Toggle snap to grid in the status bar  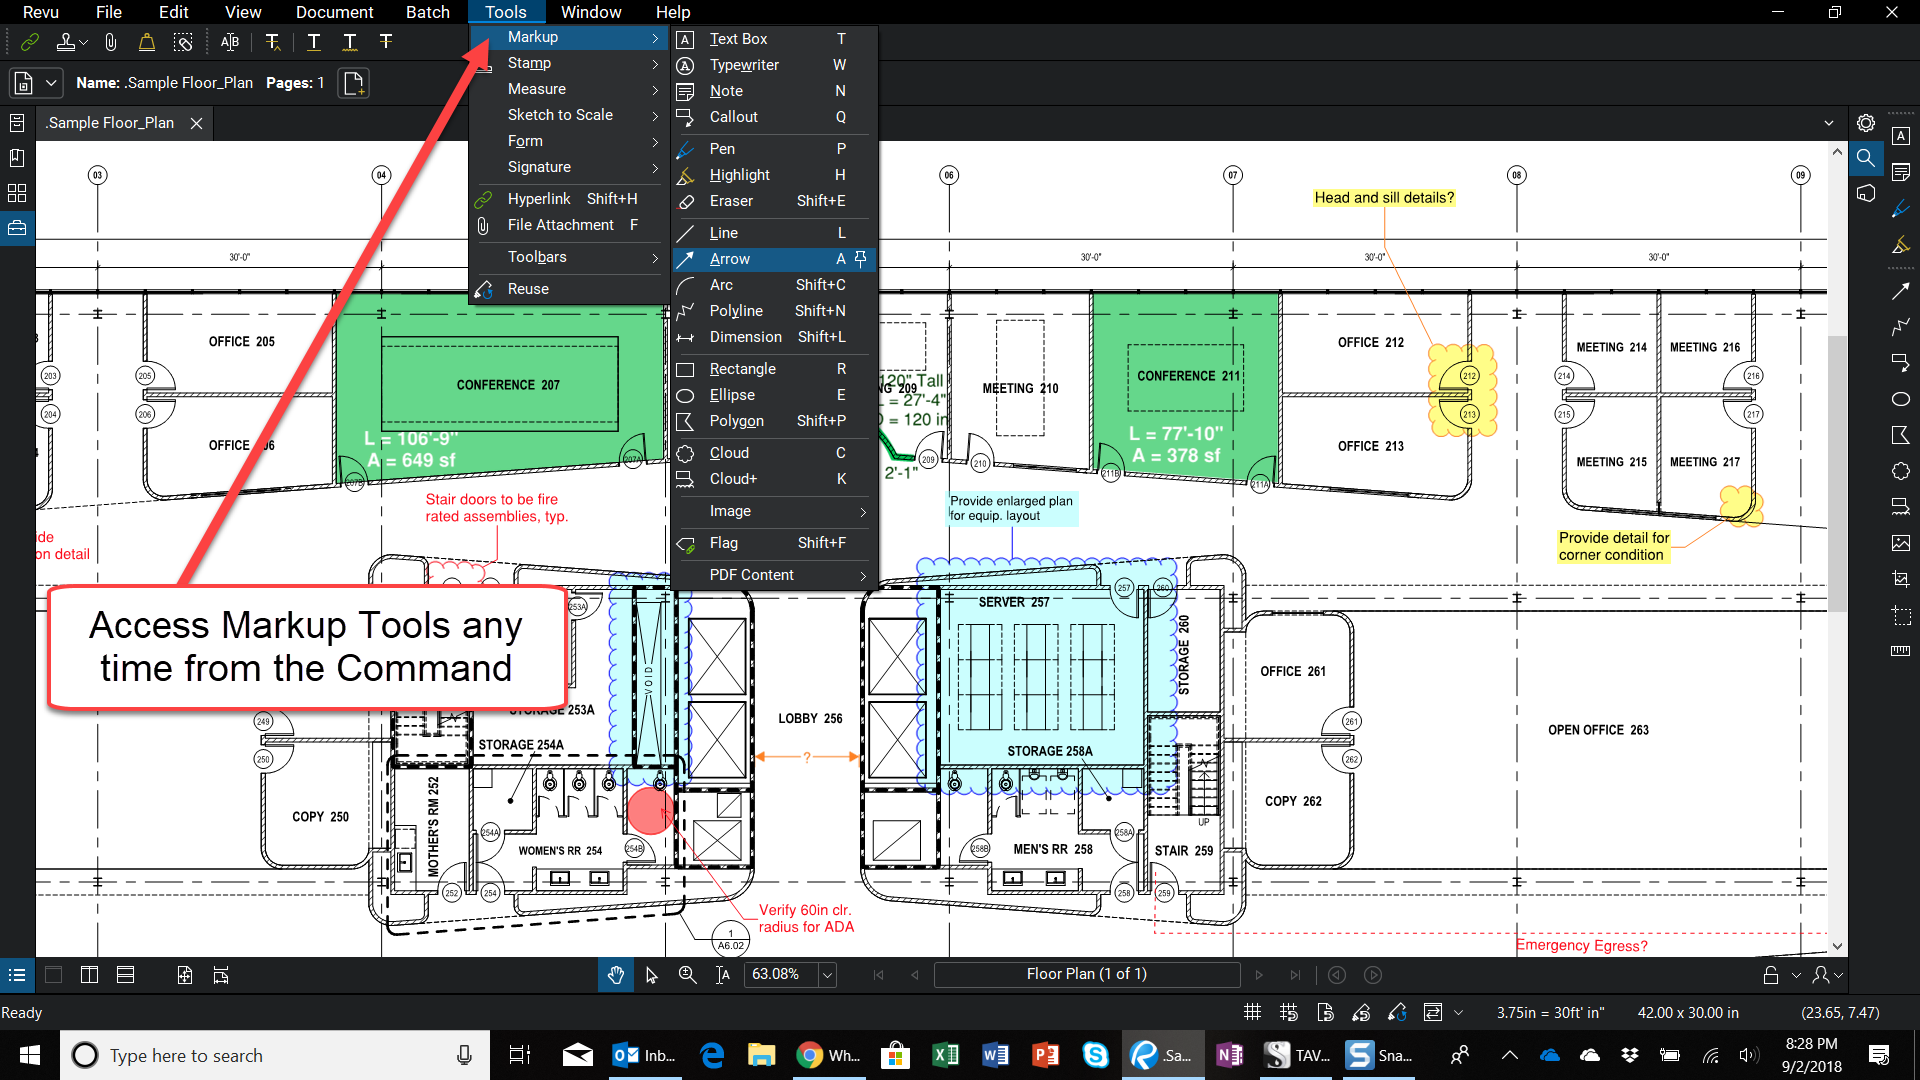pos(1289,1012)
